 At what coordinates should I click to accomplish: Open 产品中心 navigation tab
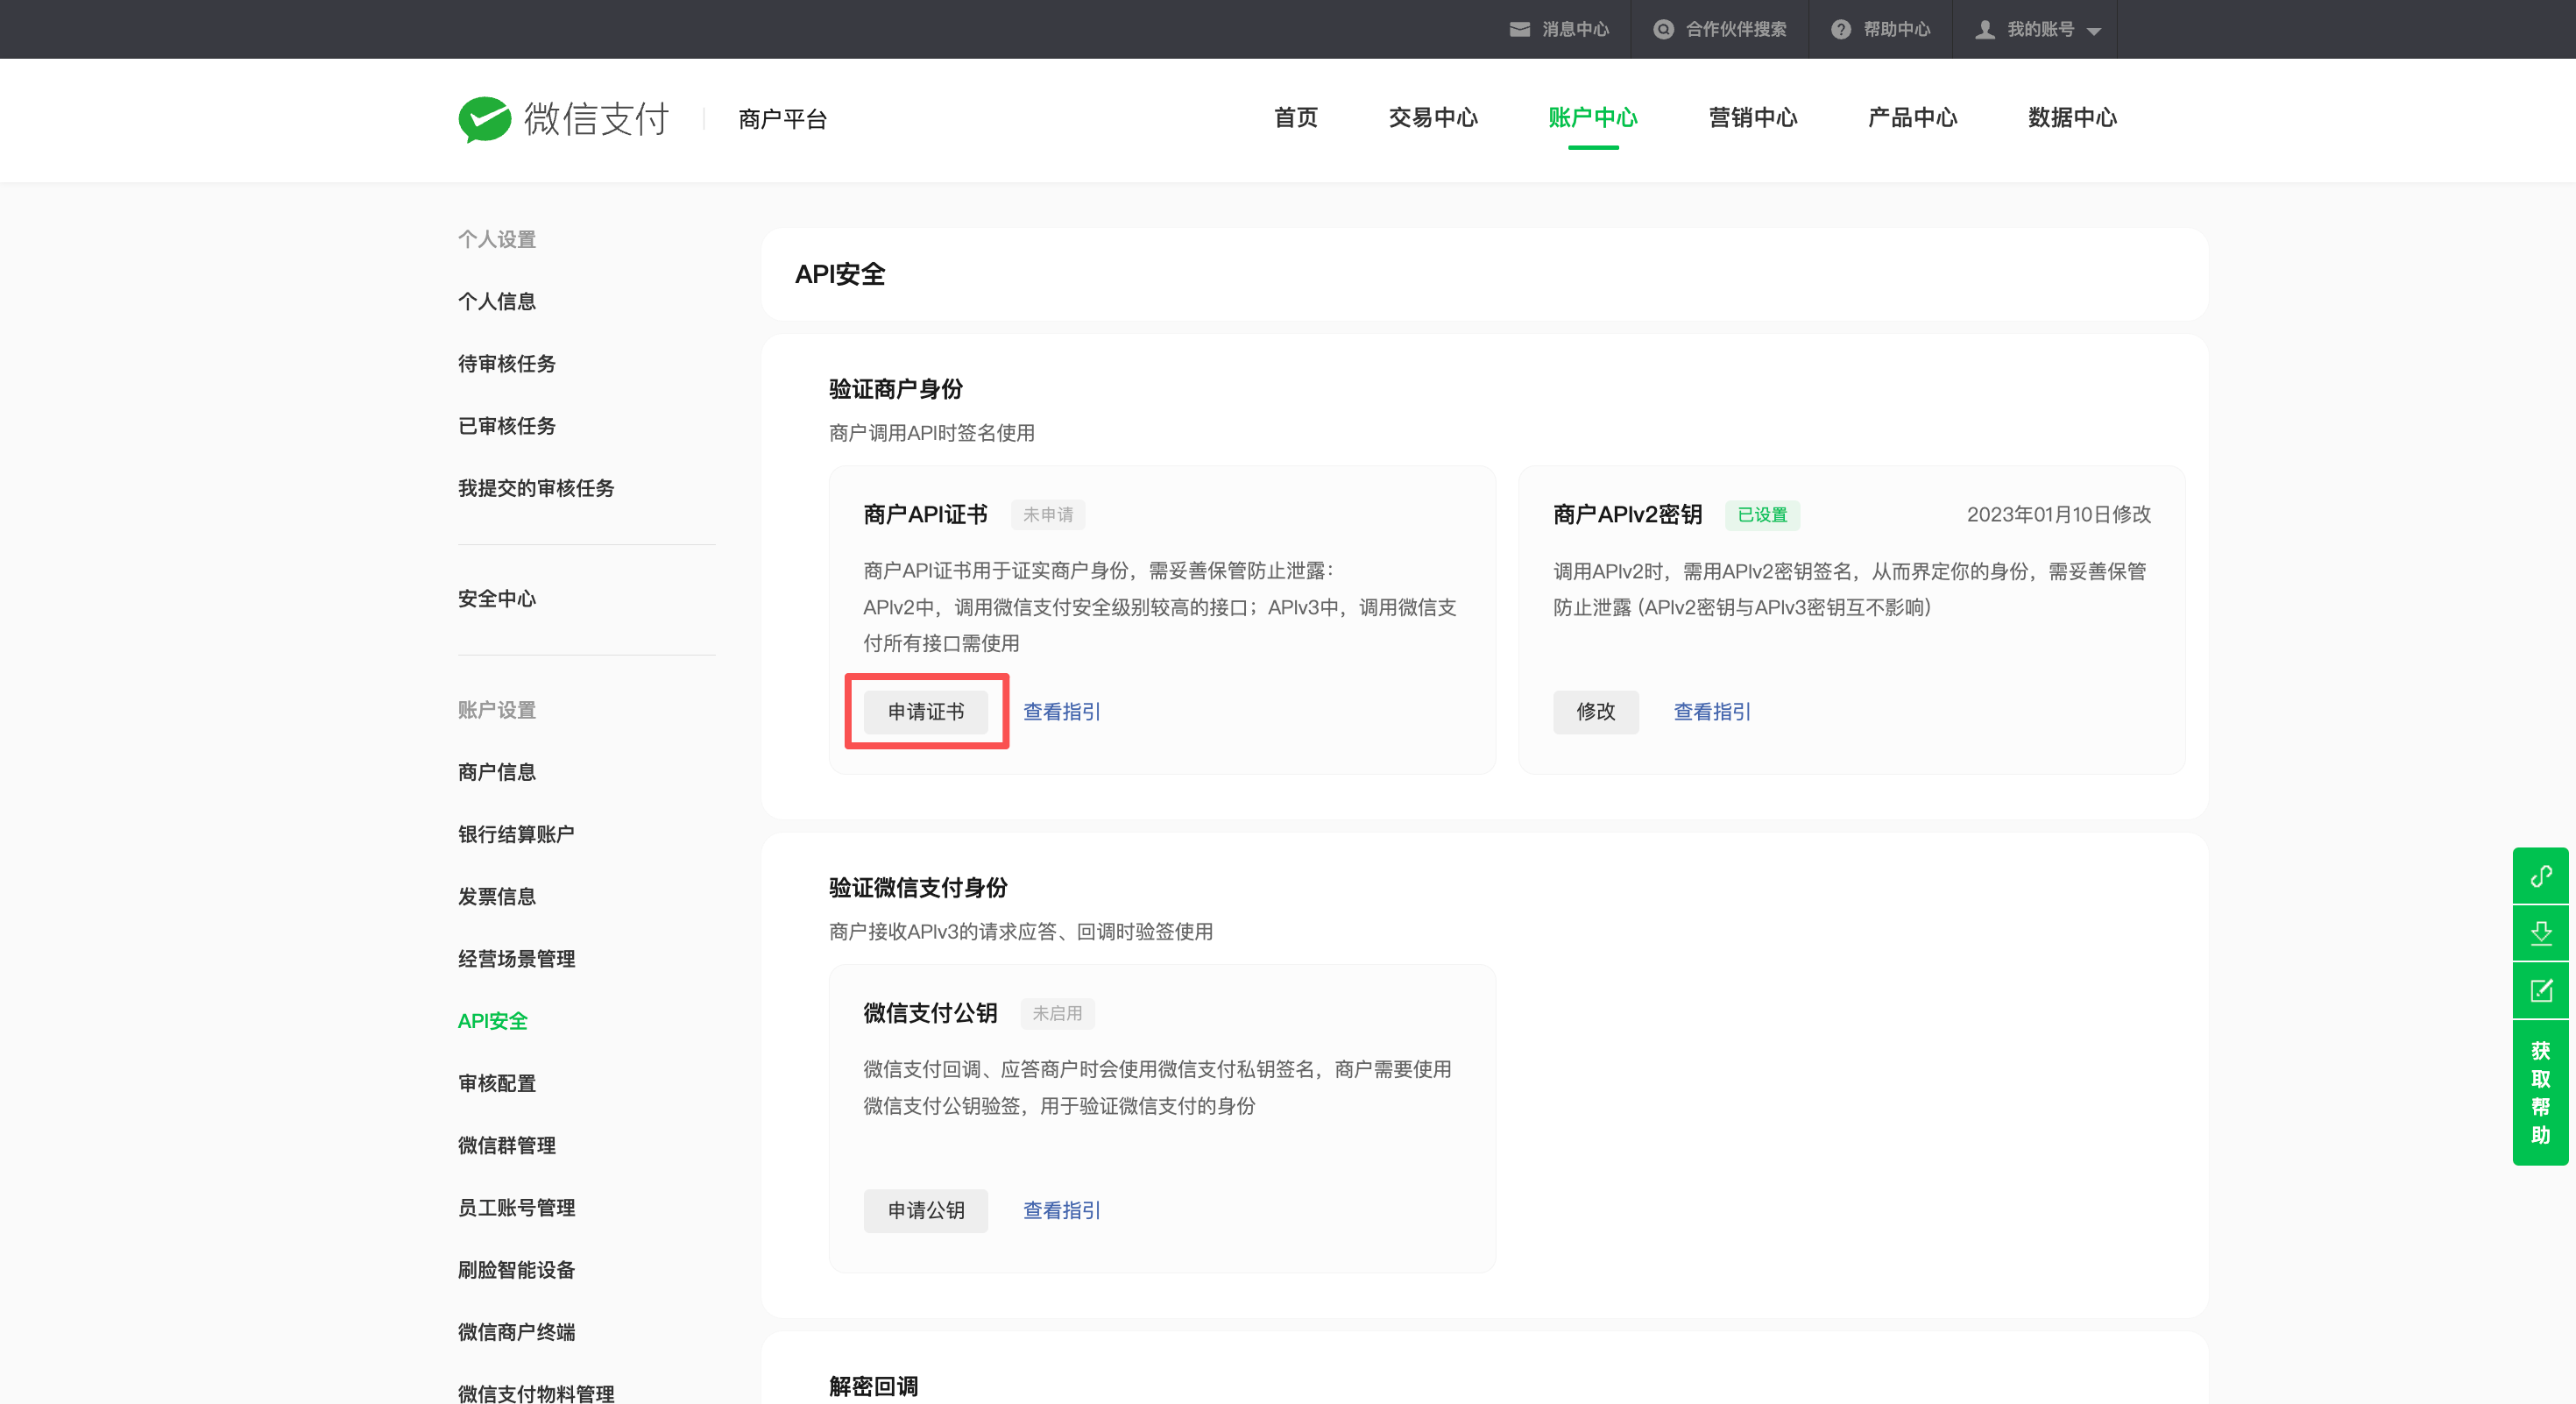pyautogui.click(x=1912, y=117)
